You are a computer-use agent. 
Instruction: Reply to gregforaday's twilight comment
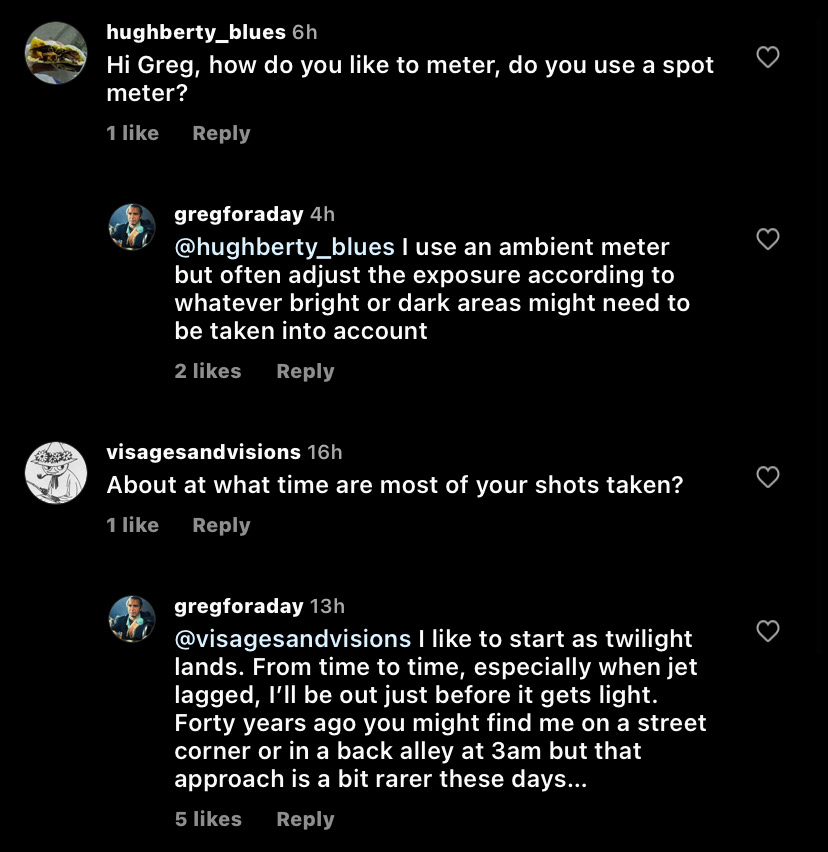(305, 819)
